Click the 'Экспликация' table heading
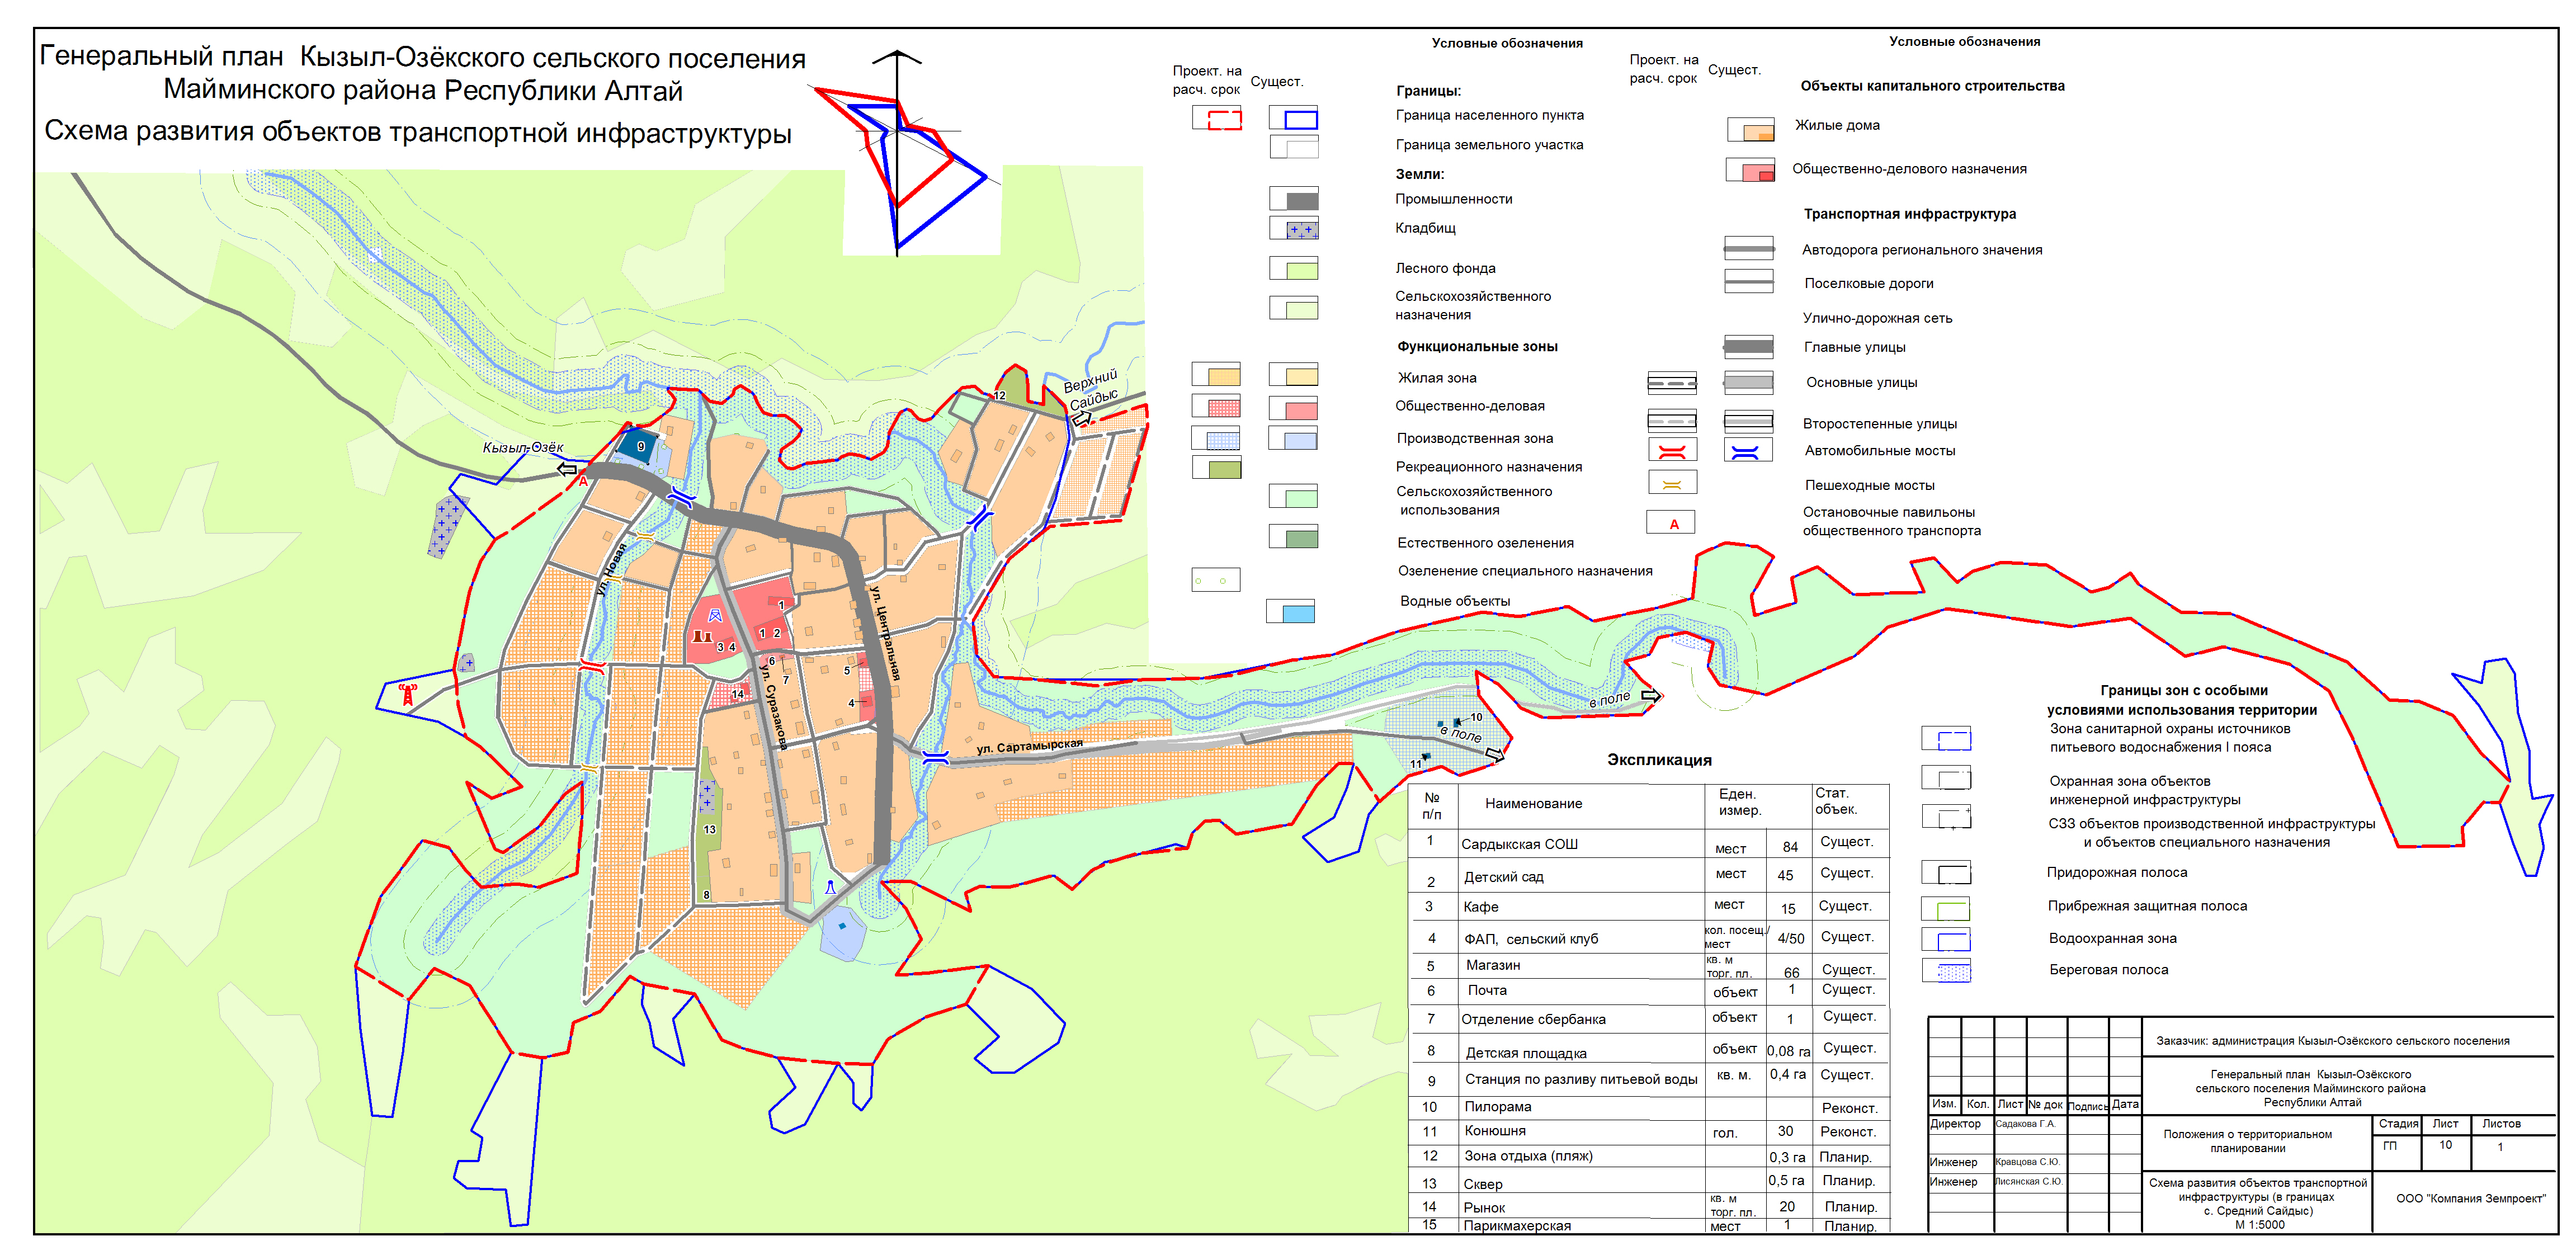Image resolution: width=2576 pixels, height=1255 pixels. click(1659, 760)
